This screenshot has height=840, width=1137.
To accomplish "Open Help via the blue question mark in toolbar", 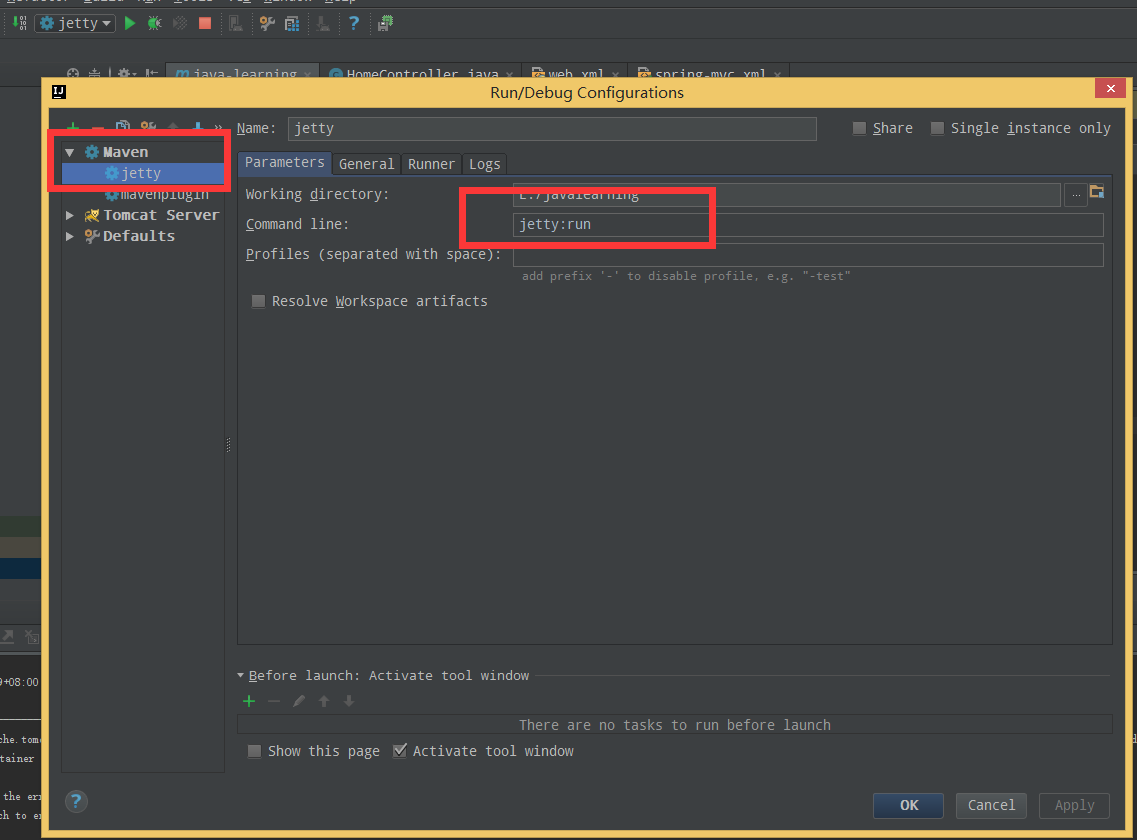I will [x=354, y=23].
